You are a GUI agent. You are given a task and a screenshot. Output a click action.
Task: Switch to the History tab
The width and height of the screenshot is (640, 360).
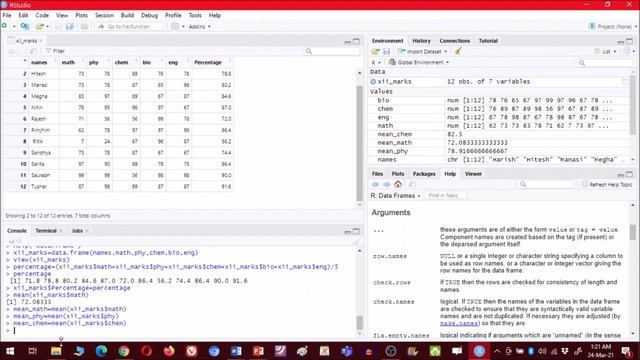click(421, 41)
